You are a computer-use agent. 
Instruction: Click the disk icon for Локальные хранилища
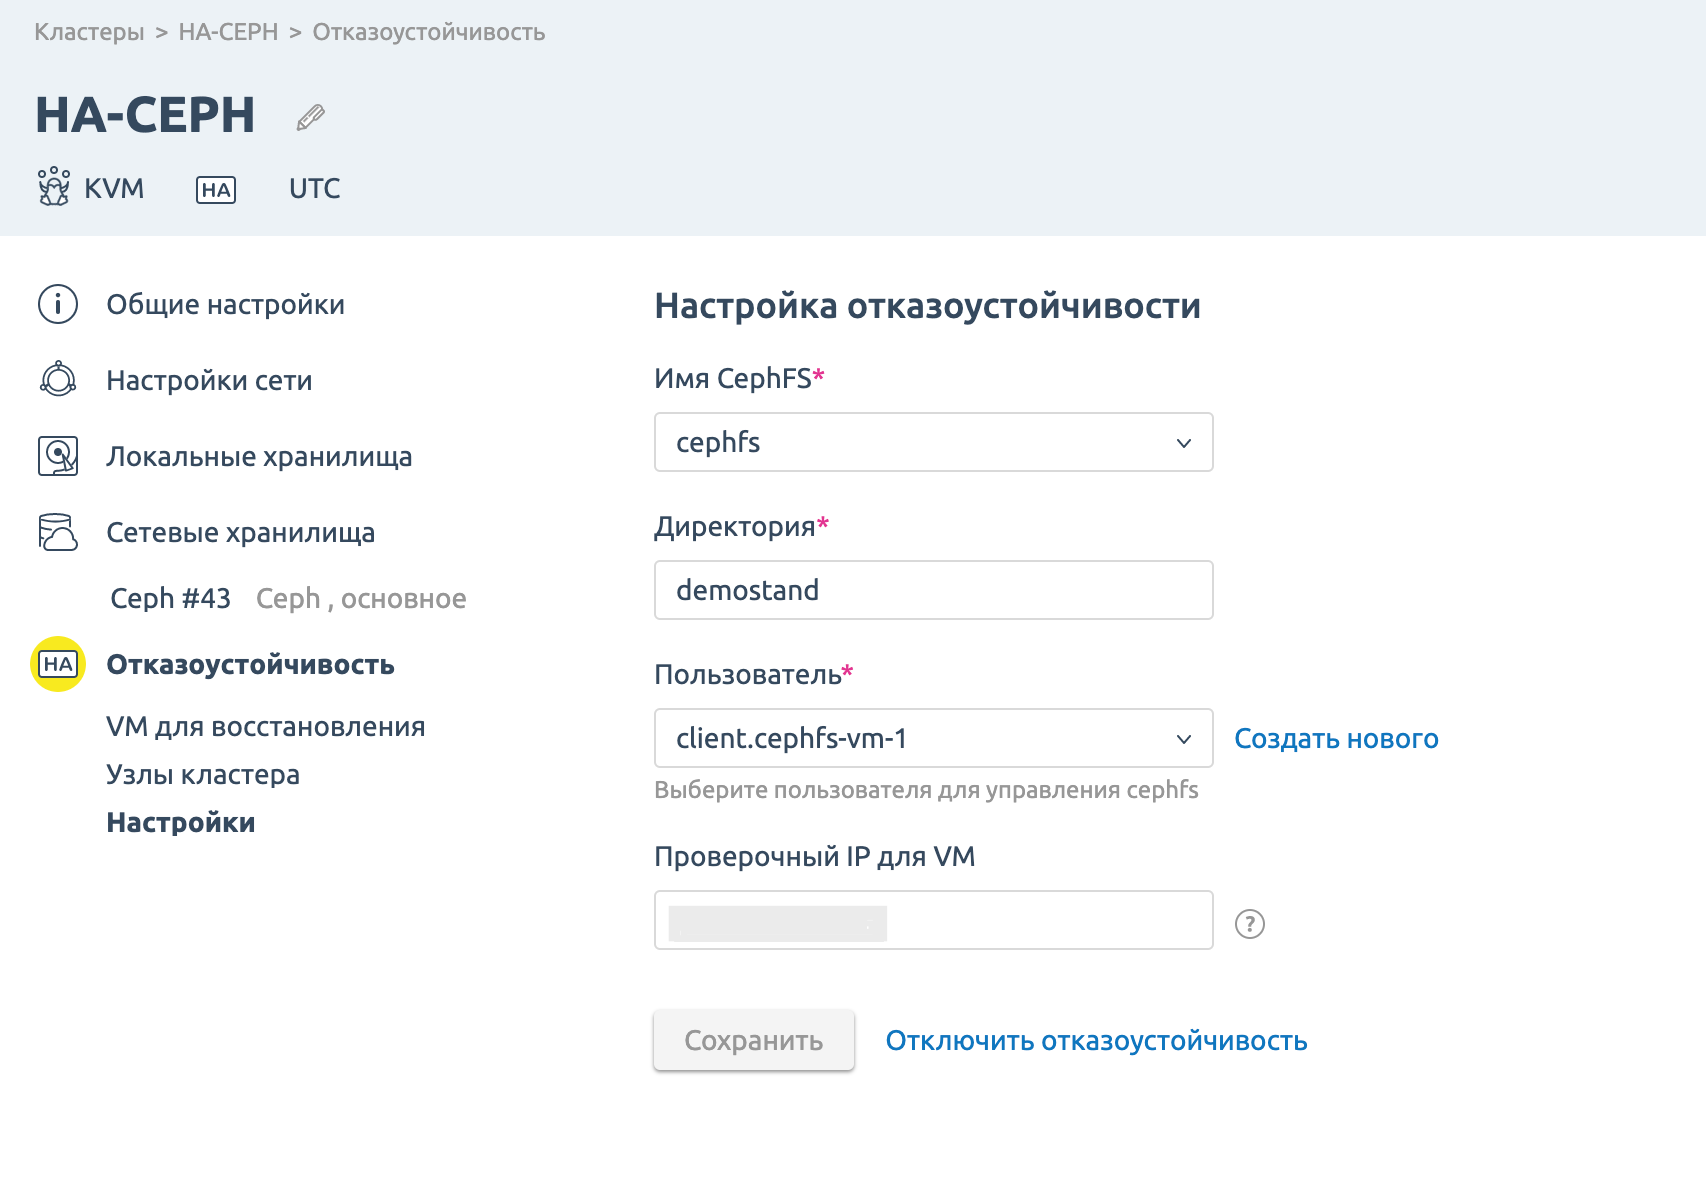58,456
